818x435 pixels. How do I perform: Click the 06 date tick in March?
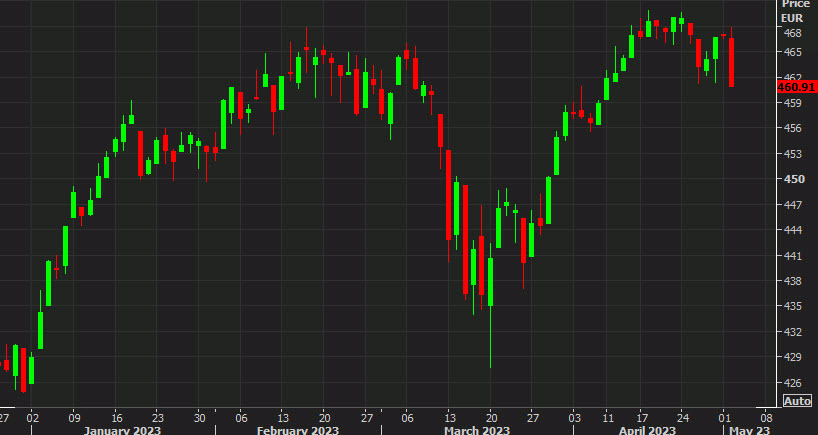coord(407,418)
